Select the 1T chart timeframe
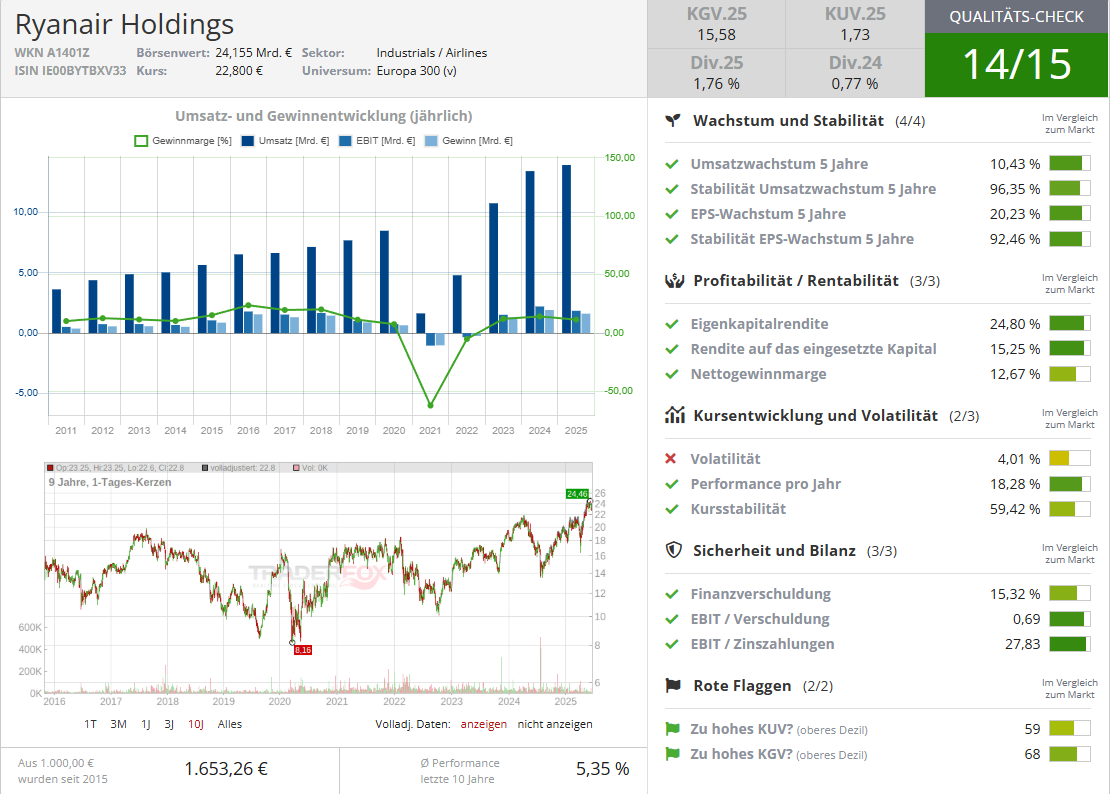The height and width of the screenshot is (794, 1110). 90,724
